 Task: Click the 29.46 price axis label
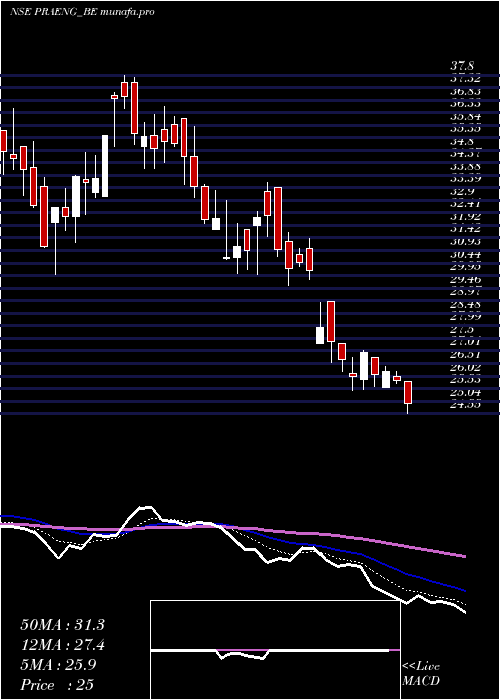465,280
